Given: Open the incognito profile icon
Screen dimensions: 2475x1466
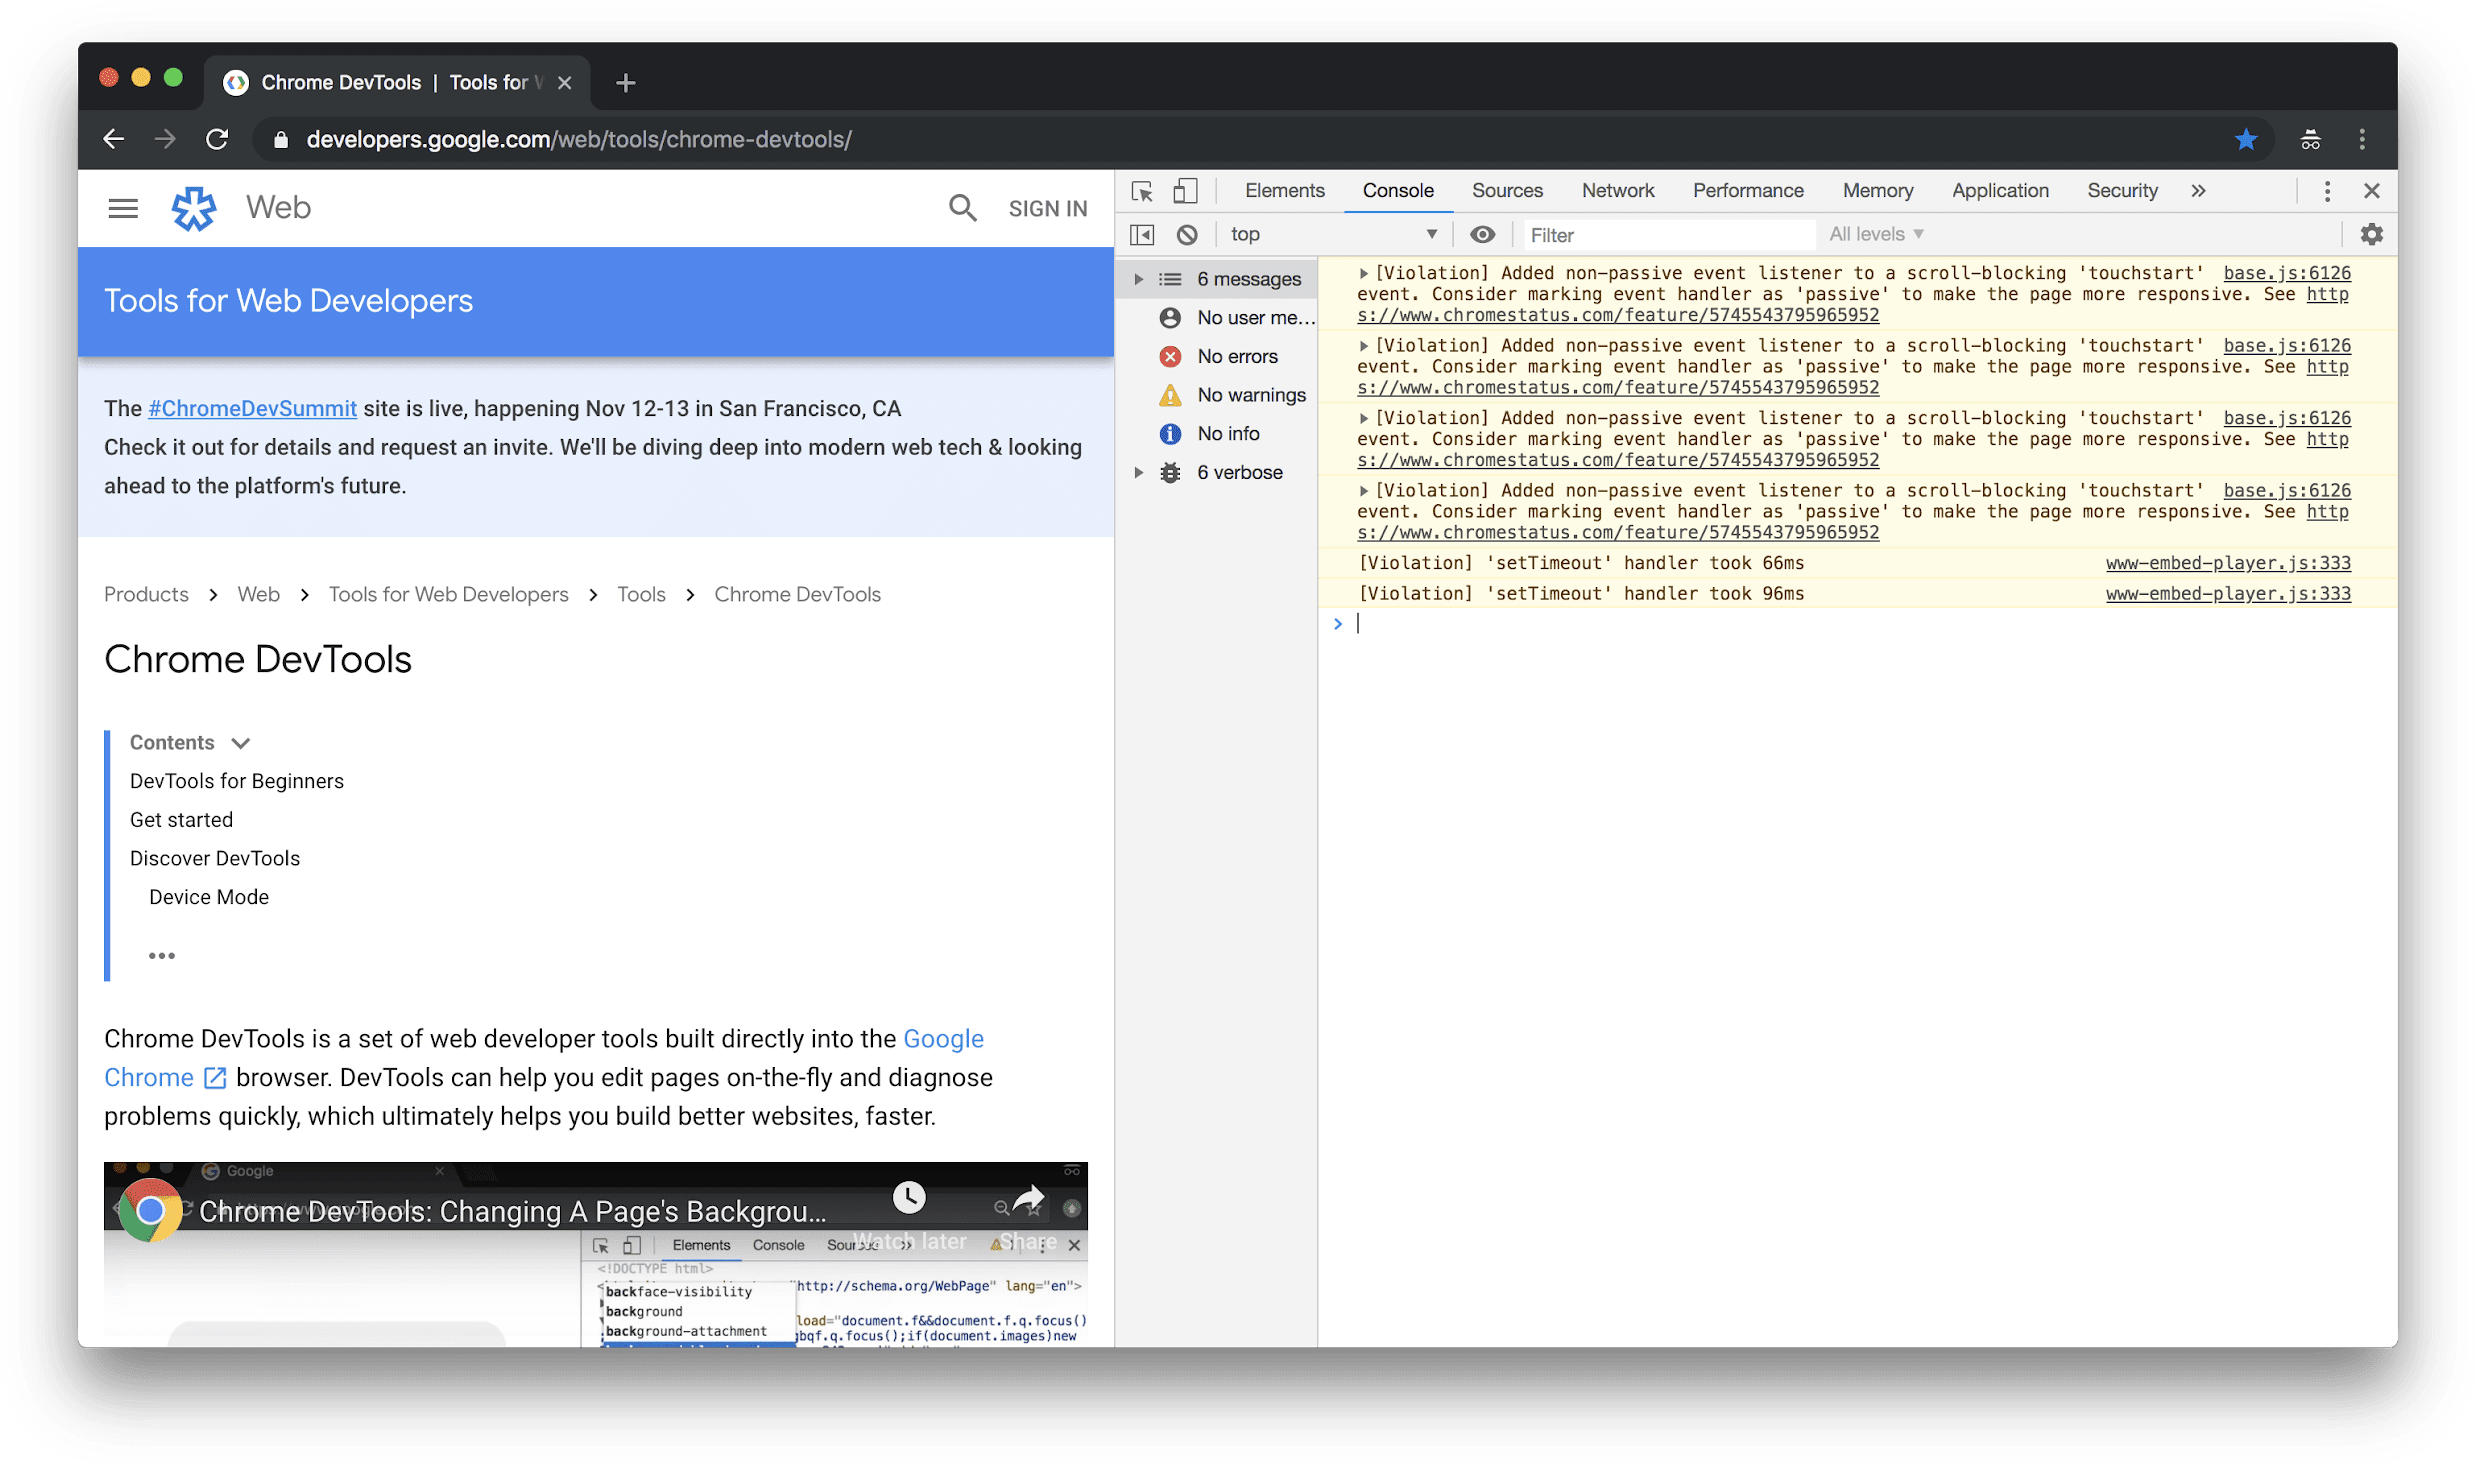Looking at the screenshot, I should click(2310, 139).
